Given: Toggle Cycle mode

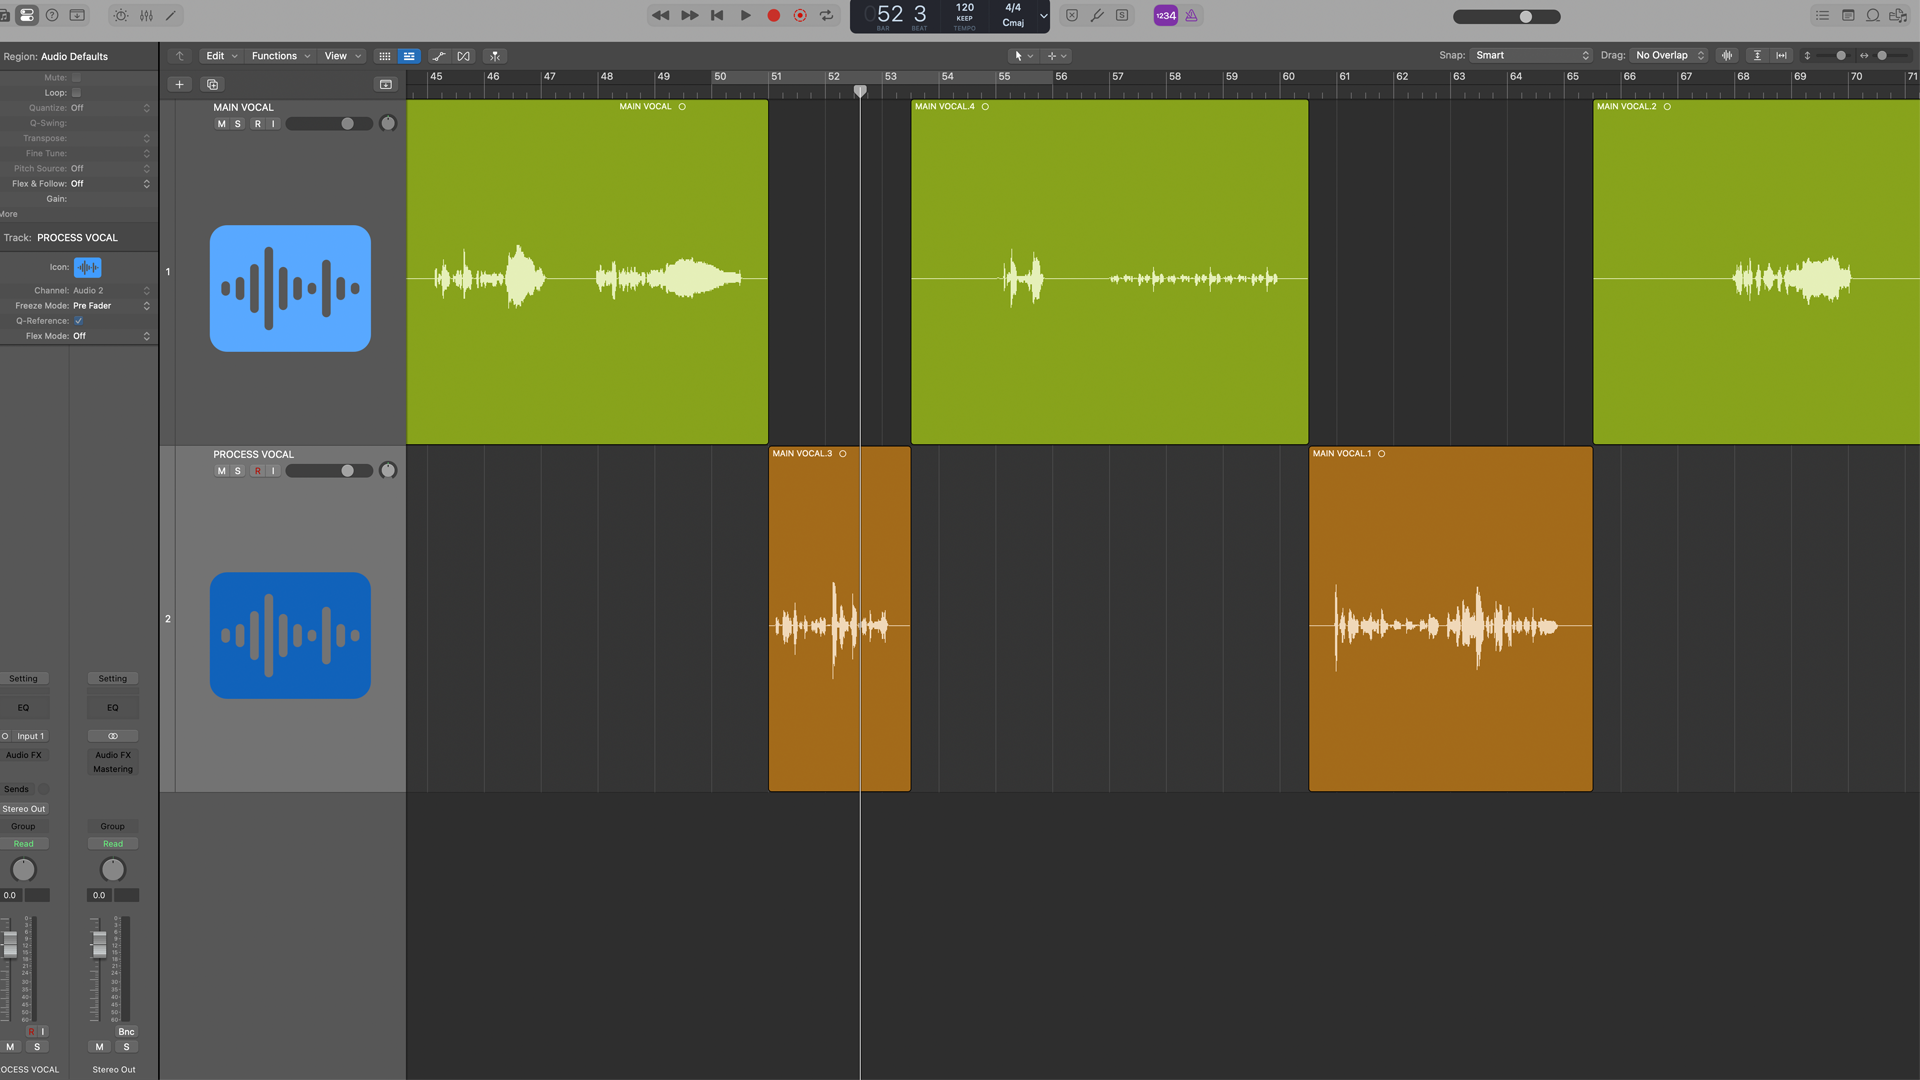Looking at the screenshot, I should [827, 15].
